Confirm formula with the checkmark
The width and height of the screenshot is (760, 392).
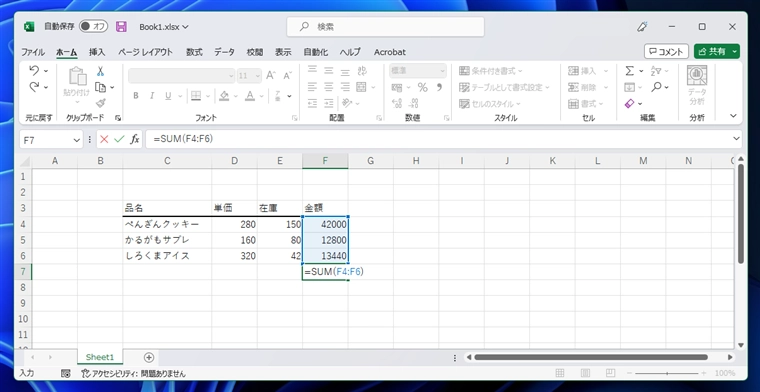(119, 140)
